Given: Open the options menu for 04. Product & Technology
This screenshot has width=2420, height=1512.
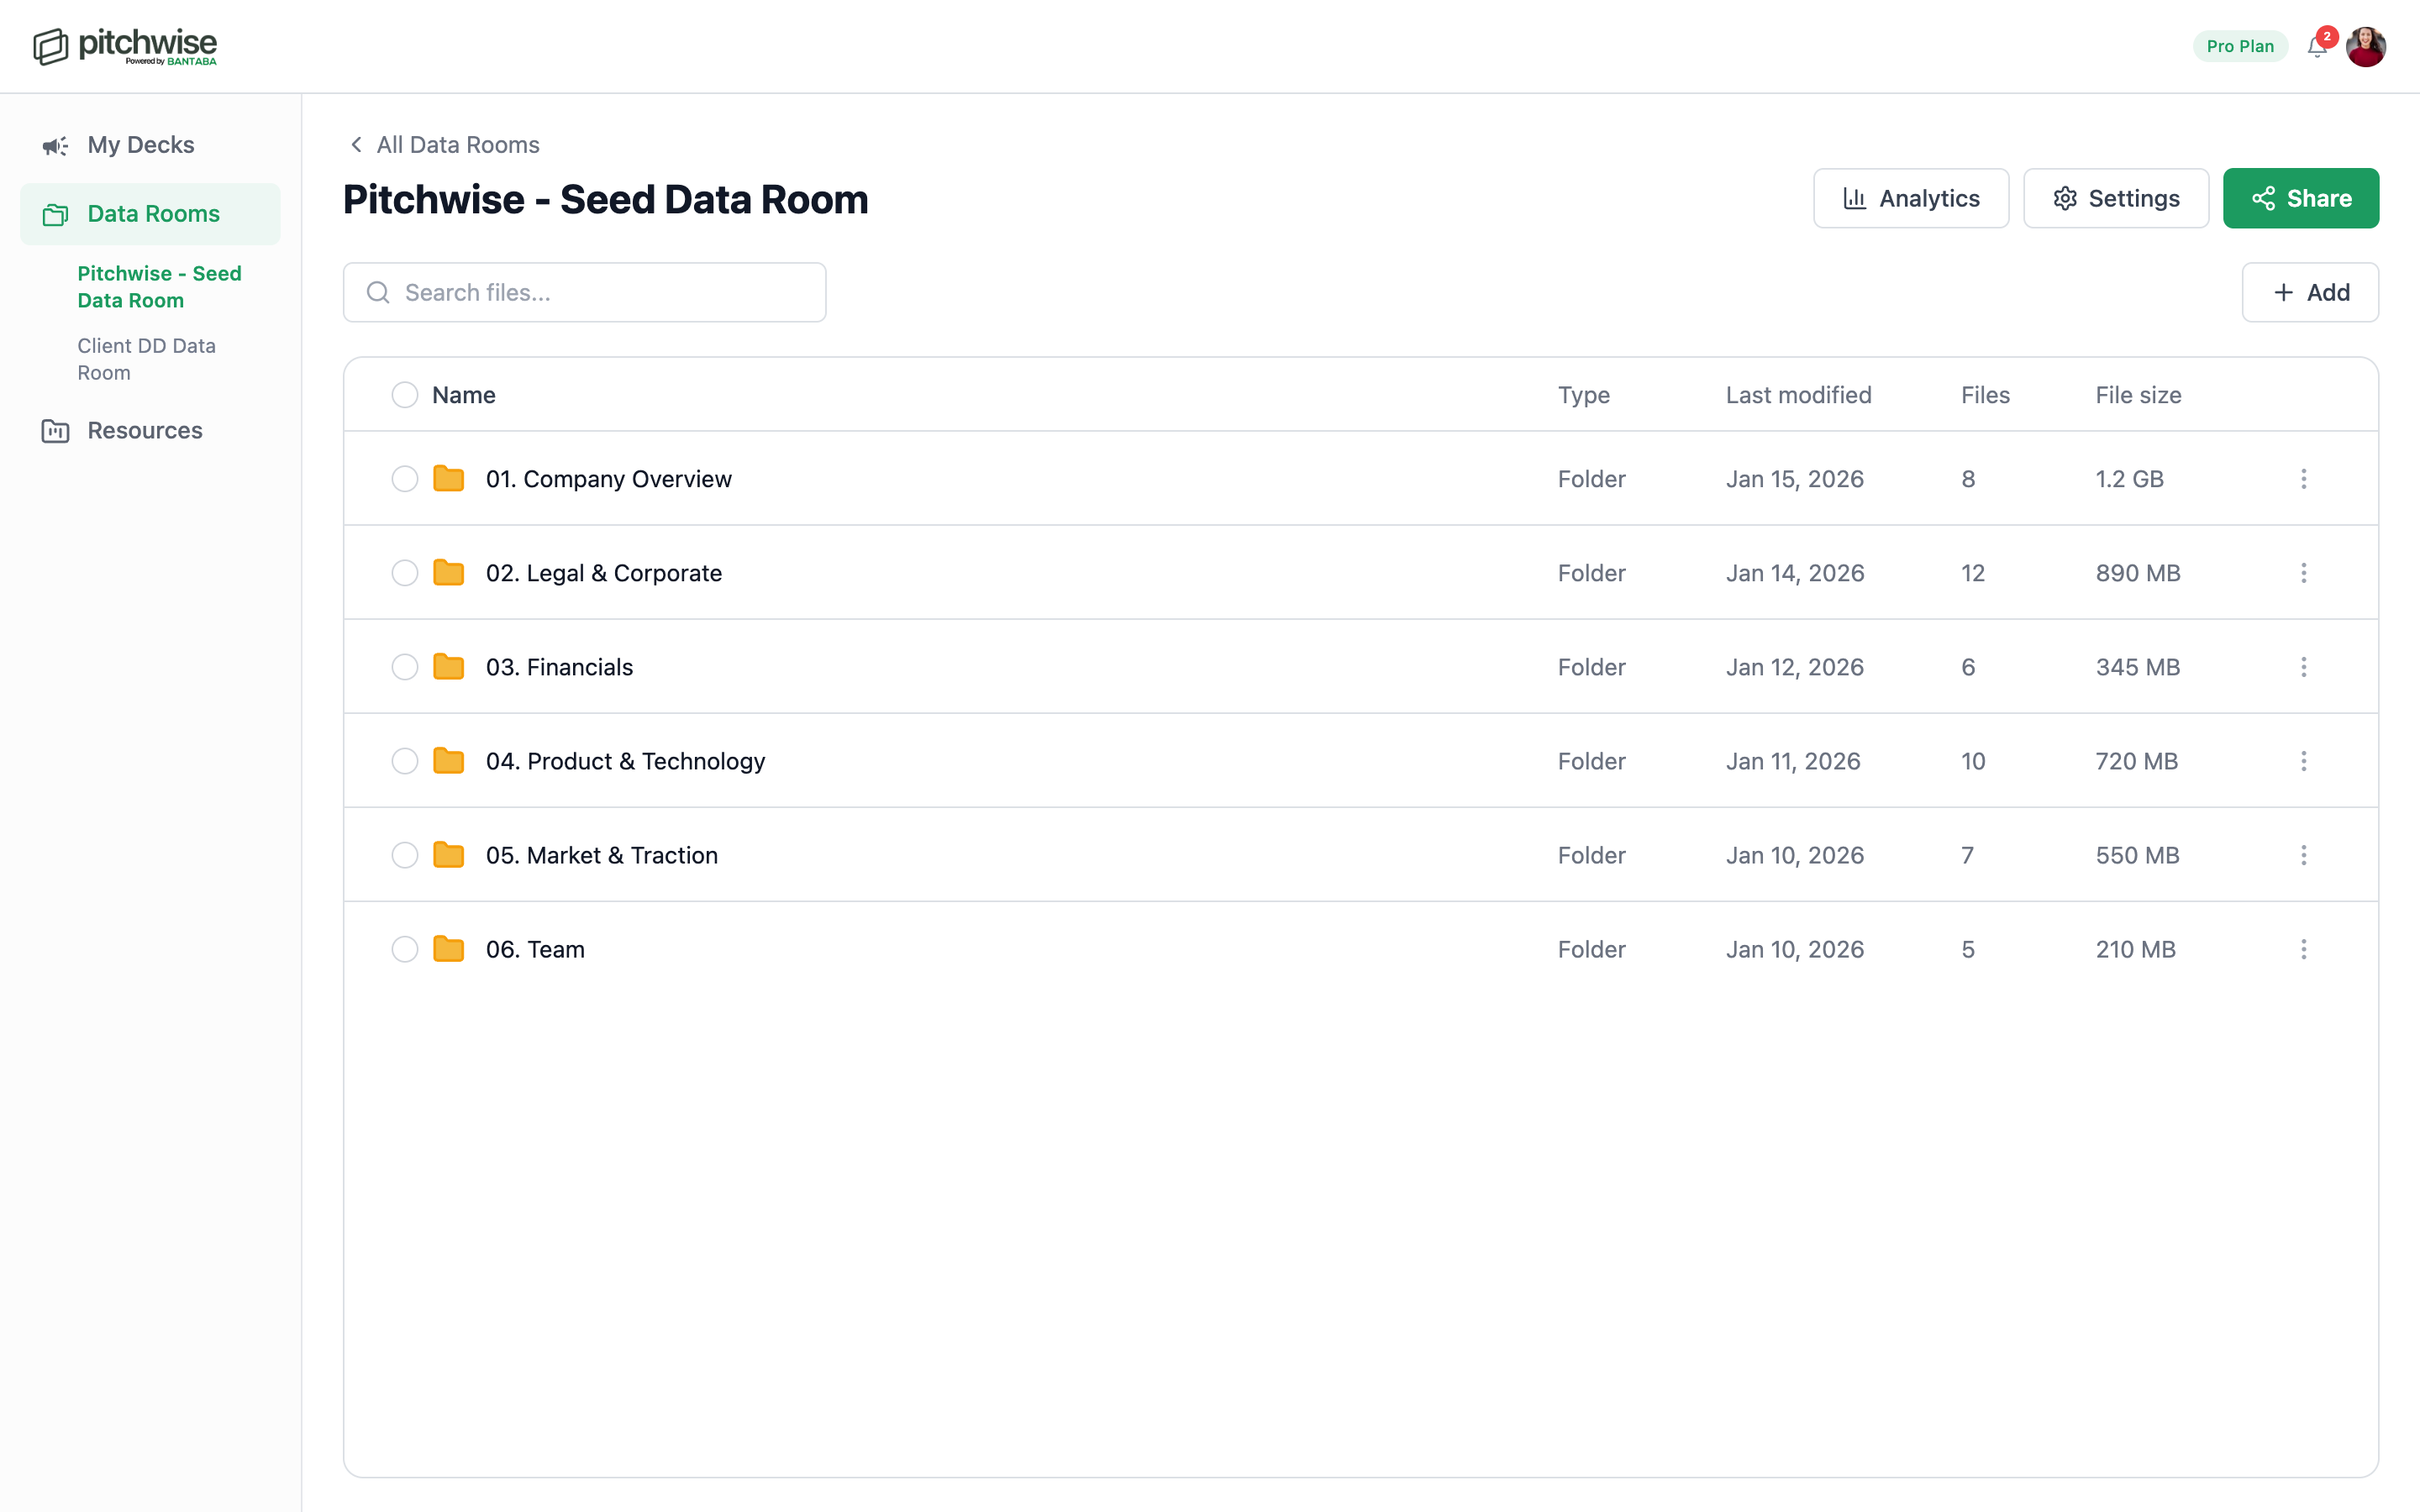Looking at the screenshot, I should [2304, 761].
